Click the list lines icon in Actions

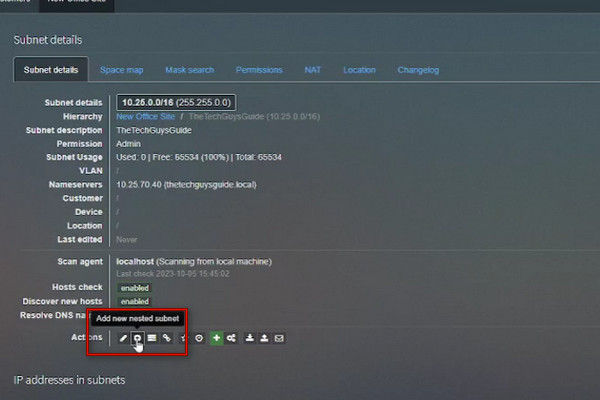point(152,338)
